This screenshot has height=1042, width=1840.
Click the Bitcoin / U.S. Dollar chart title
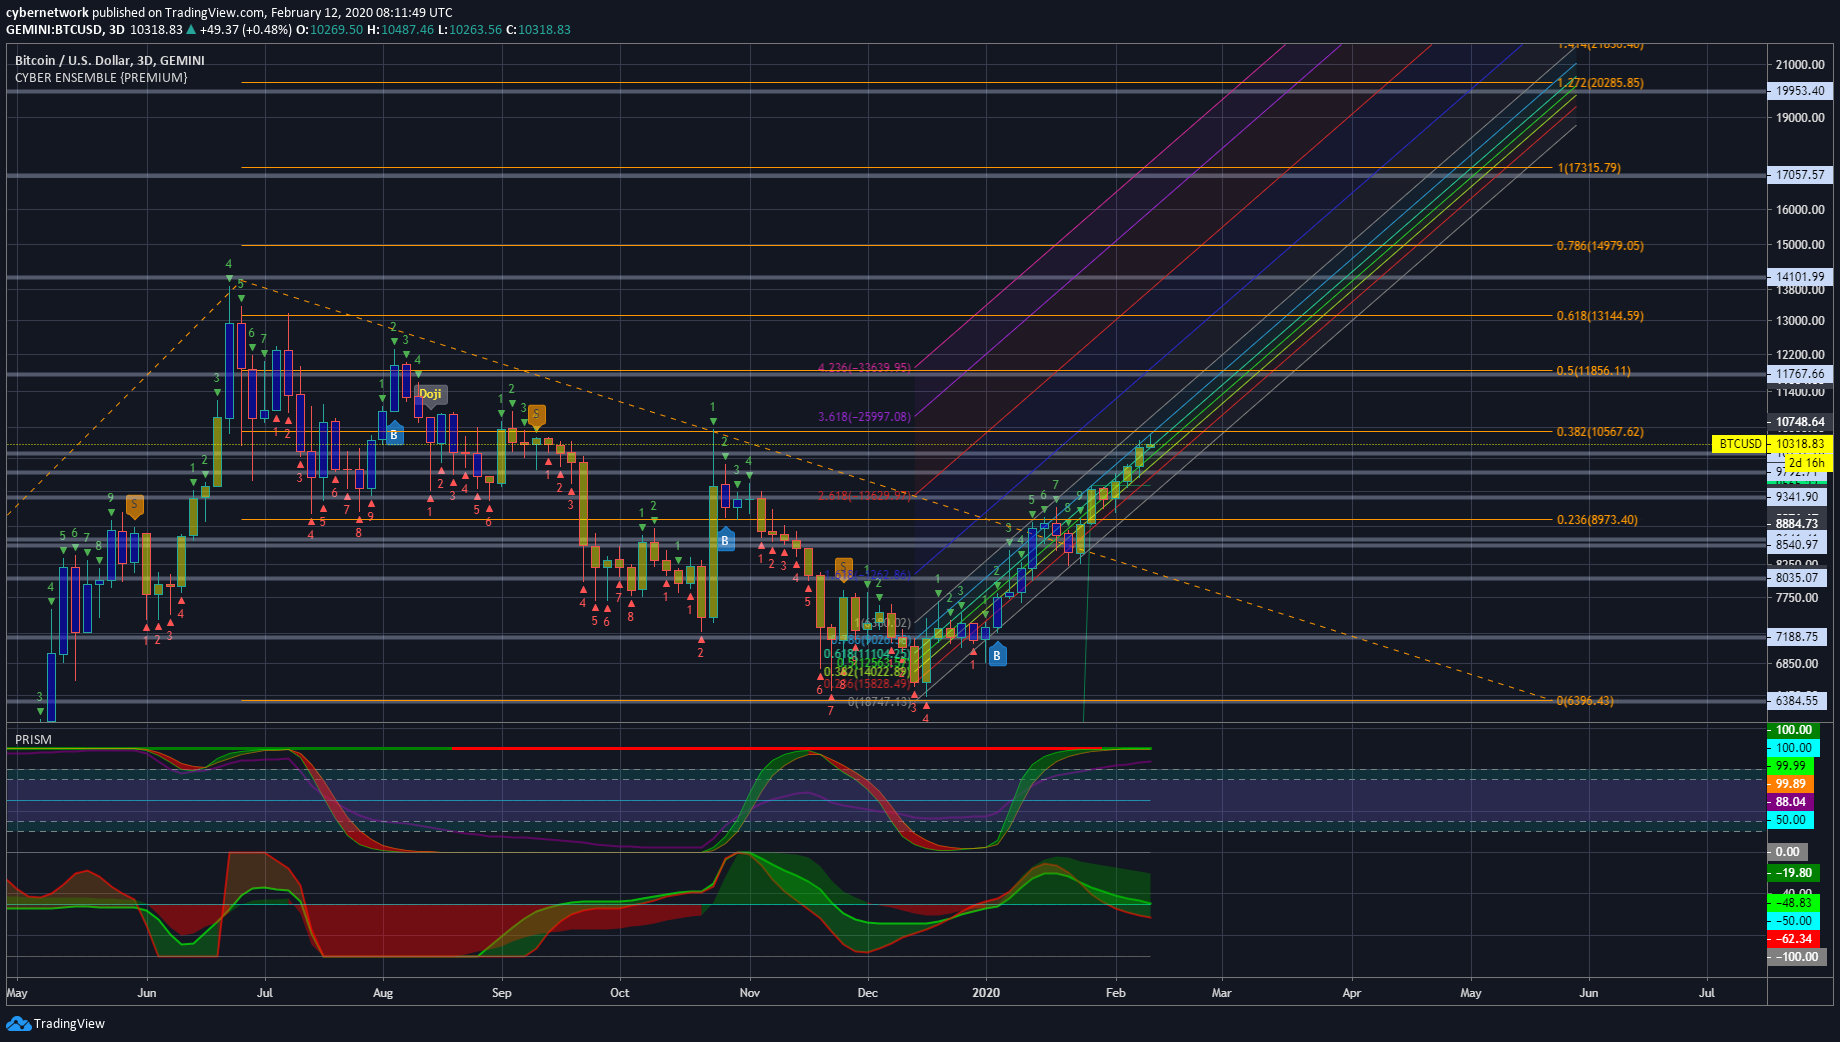point(110,60)
